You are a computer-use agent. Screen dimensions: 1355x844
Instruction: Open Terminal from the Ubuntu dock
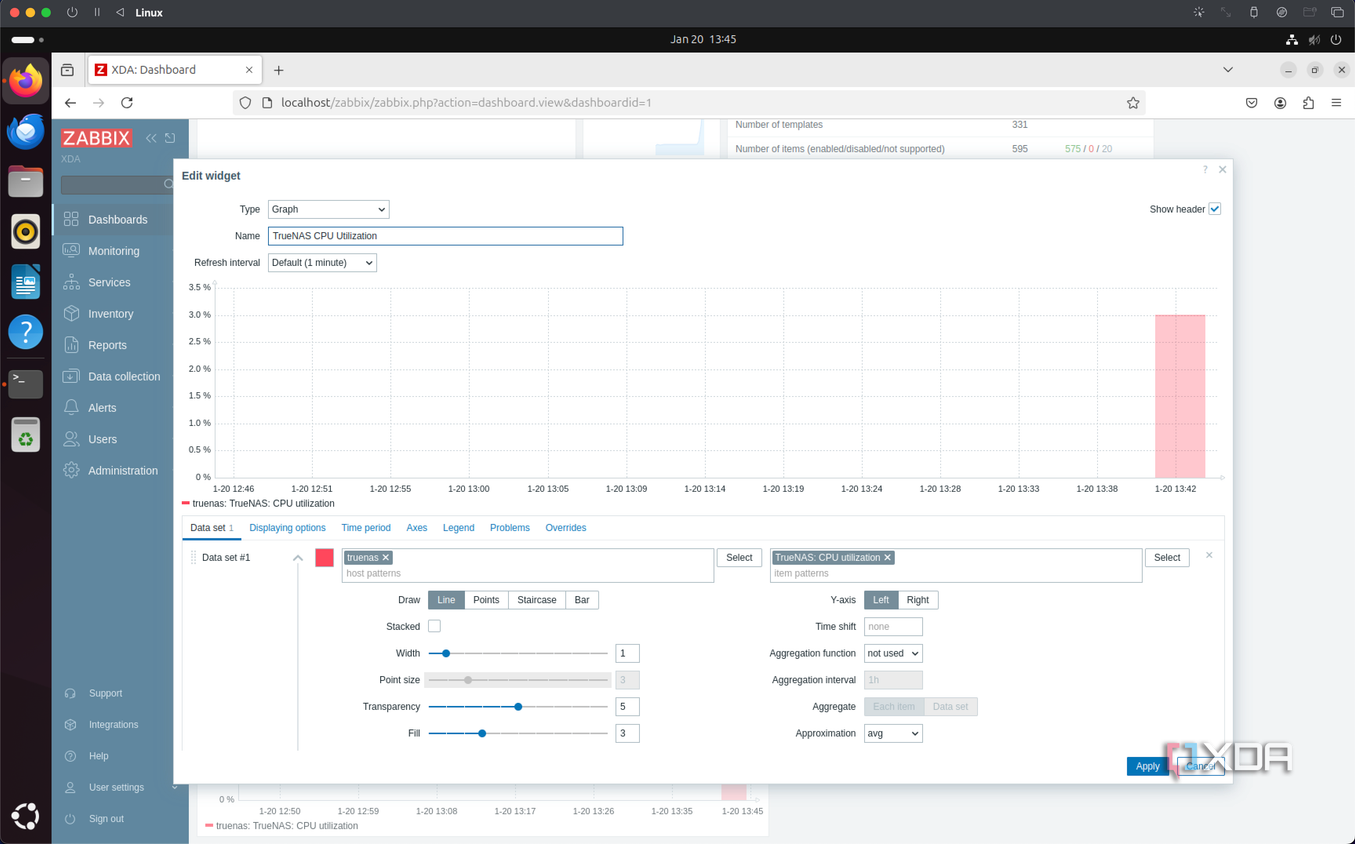[x=26, y=383]
